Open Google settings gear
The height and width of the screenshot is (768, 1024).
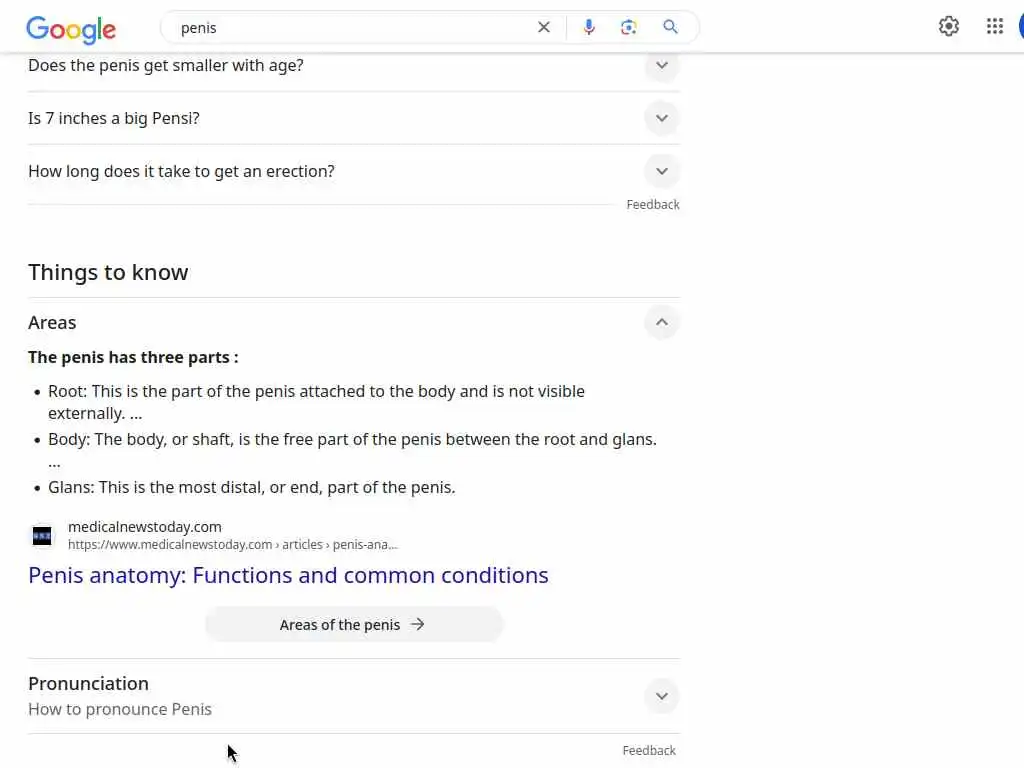[x=949, y=27]
